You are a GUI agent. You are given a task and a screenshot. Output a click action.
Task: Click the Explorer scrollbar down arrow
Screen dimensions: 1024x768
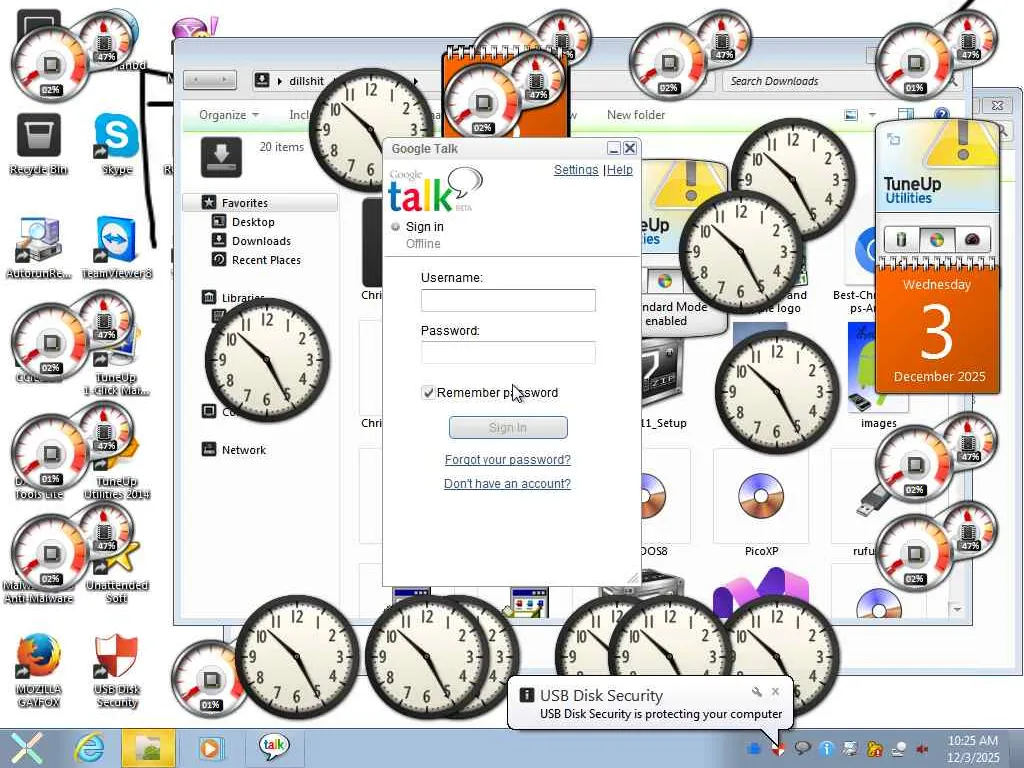pos(957,609)
